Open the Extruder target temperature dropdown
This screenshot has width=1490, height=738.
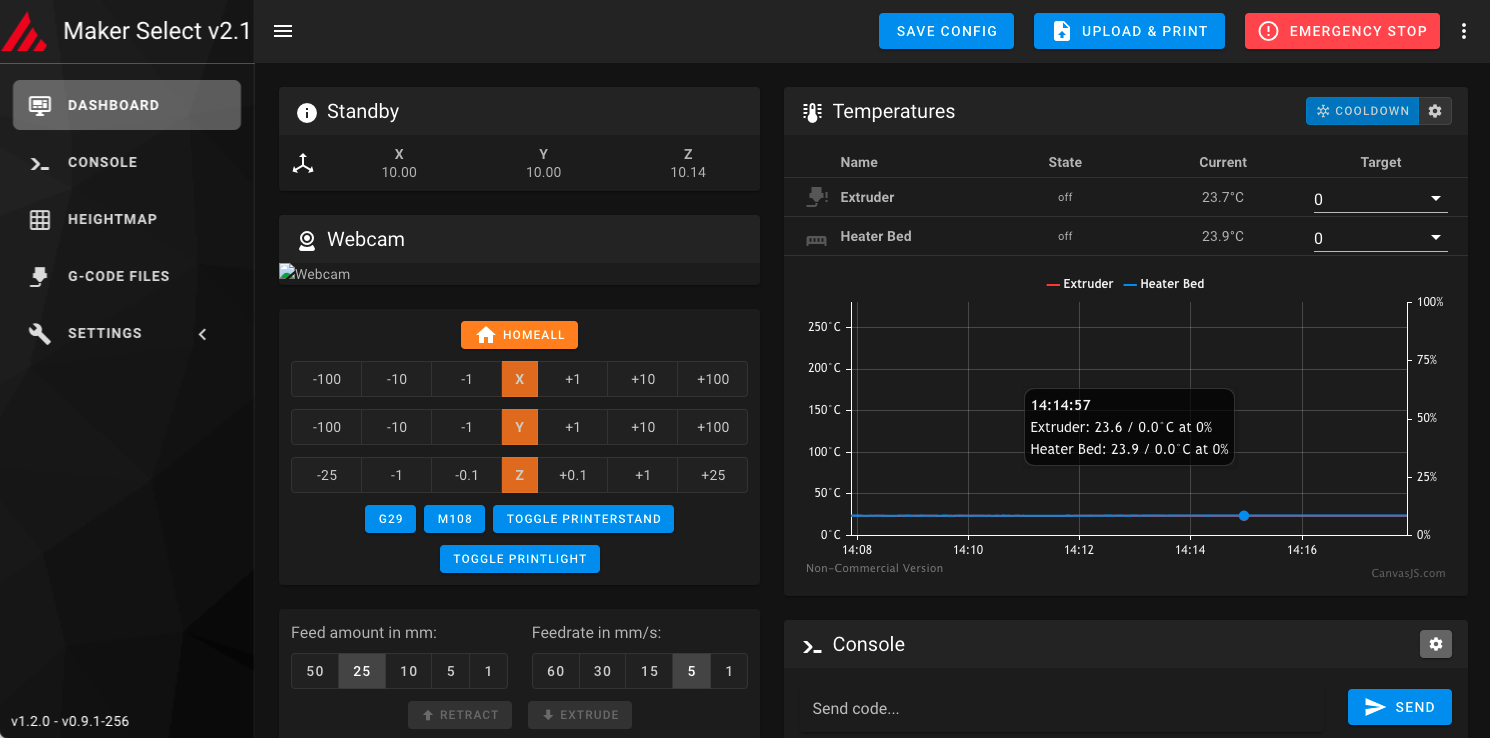pos(1380,199)
